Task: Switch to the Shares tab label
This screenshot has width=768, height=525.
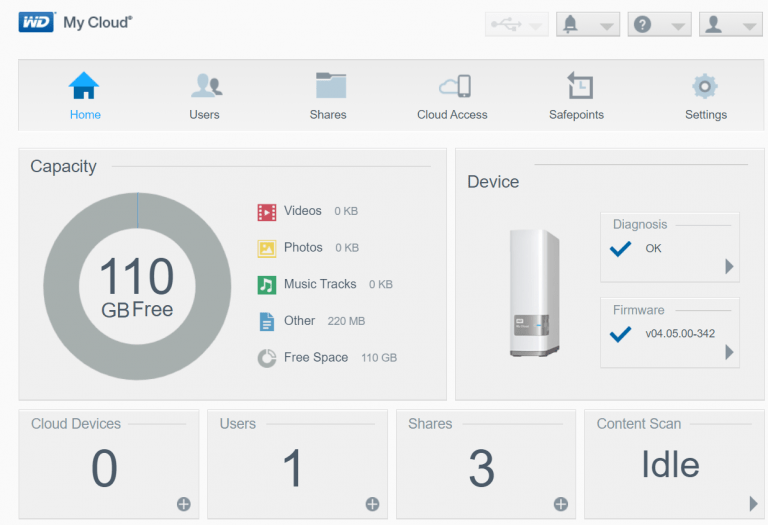Action: pos(328,115)
